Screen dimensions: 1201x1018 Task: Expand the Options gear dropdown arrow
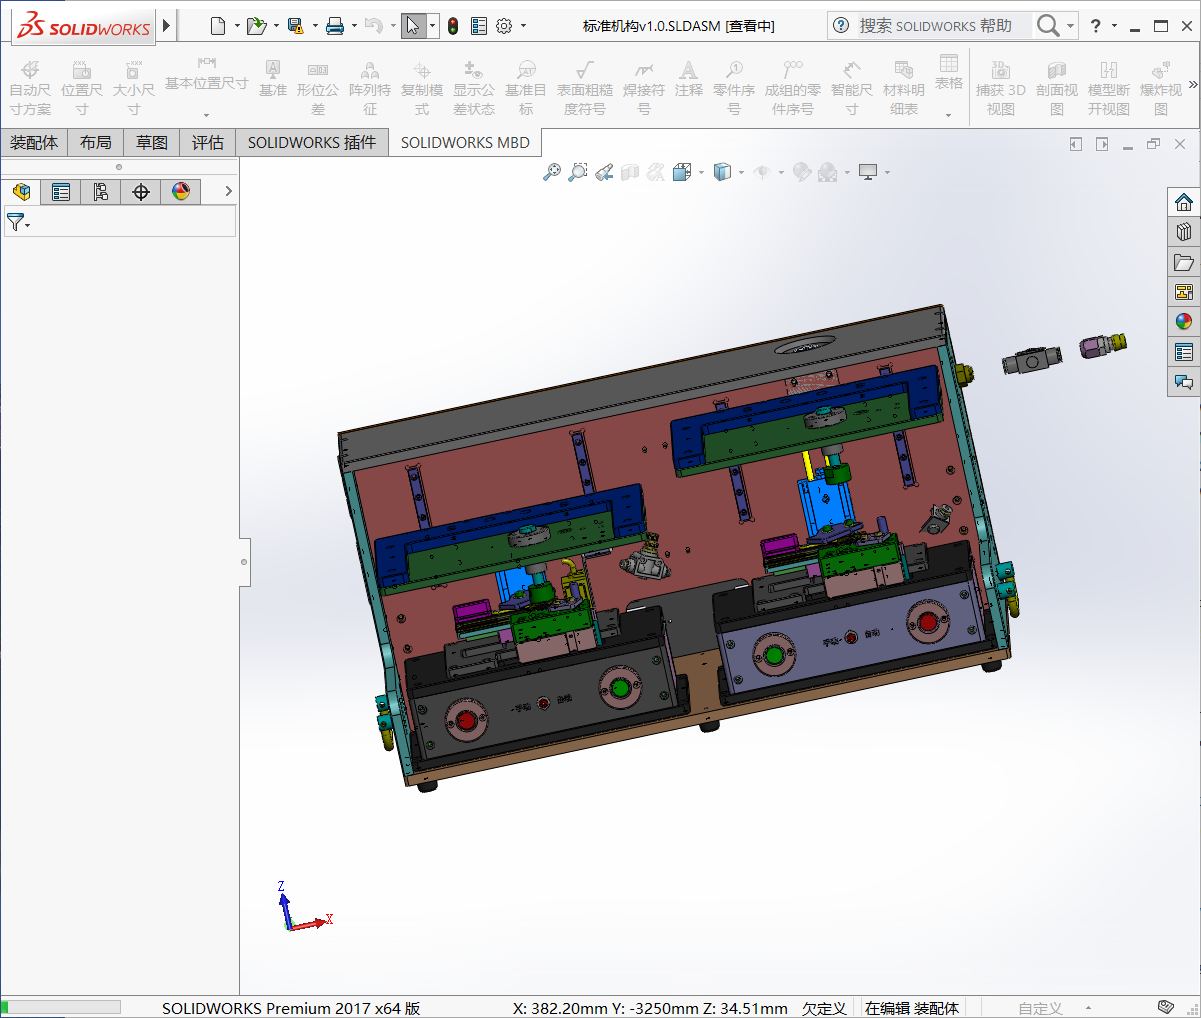[x=523, y=26]
